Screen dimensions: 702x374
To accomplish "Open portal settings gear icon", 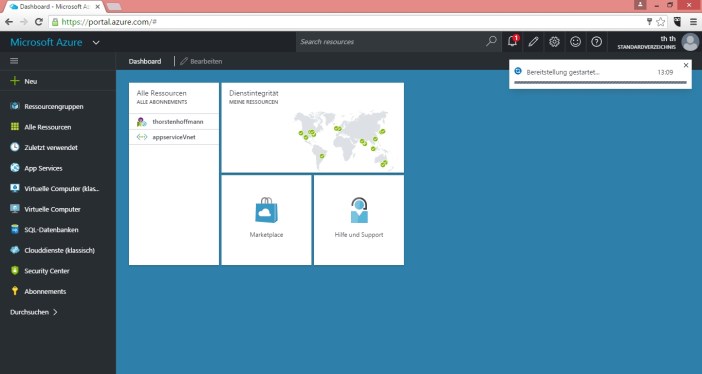I will point(554,42).
